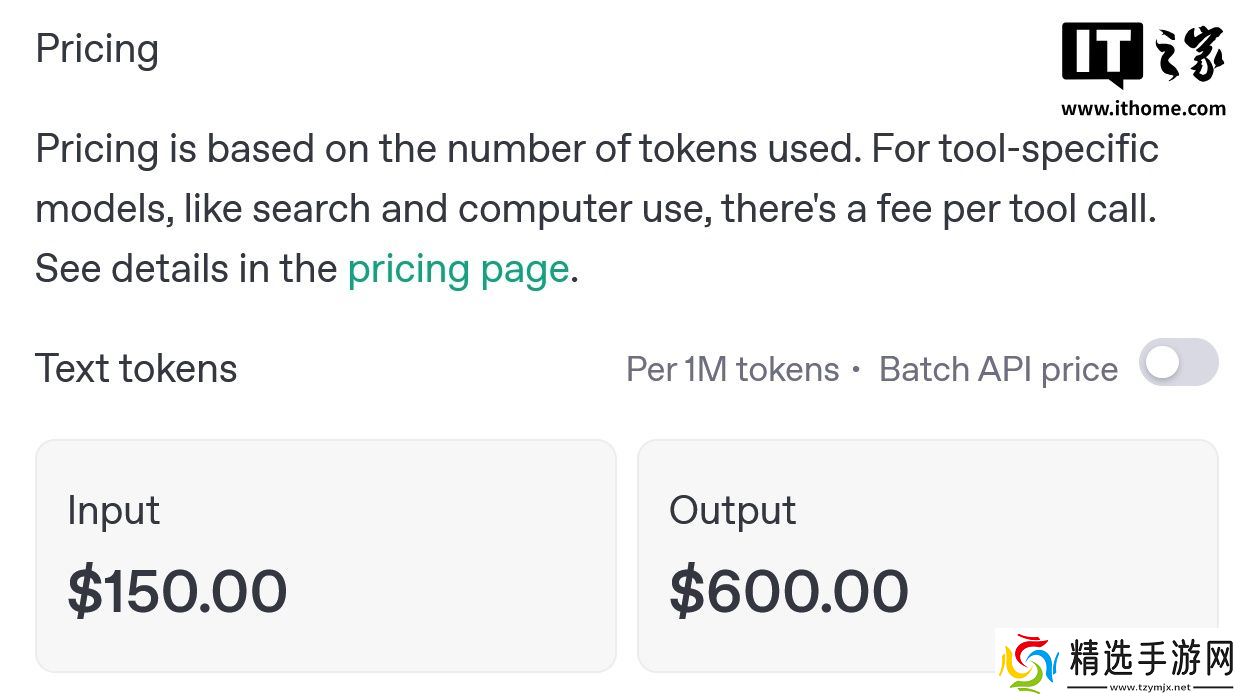Click the Text tokens heading
The height and width of the screenshot is (700, 1245).
click(x=136, y=369)
